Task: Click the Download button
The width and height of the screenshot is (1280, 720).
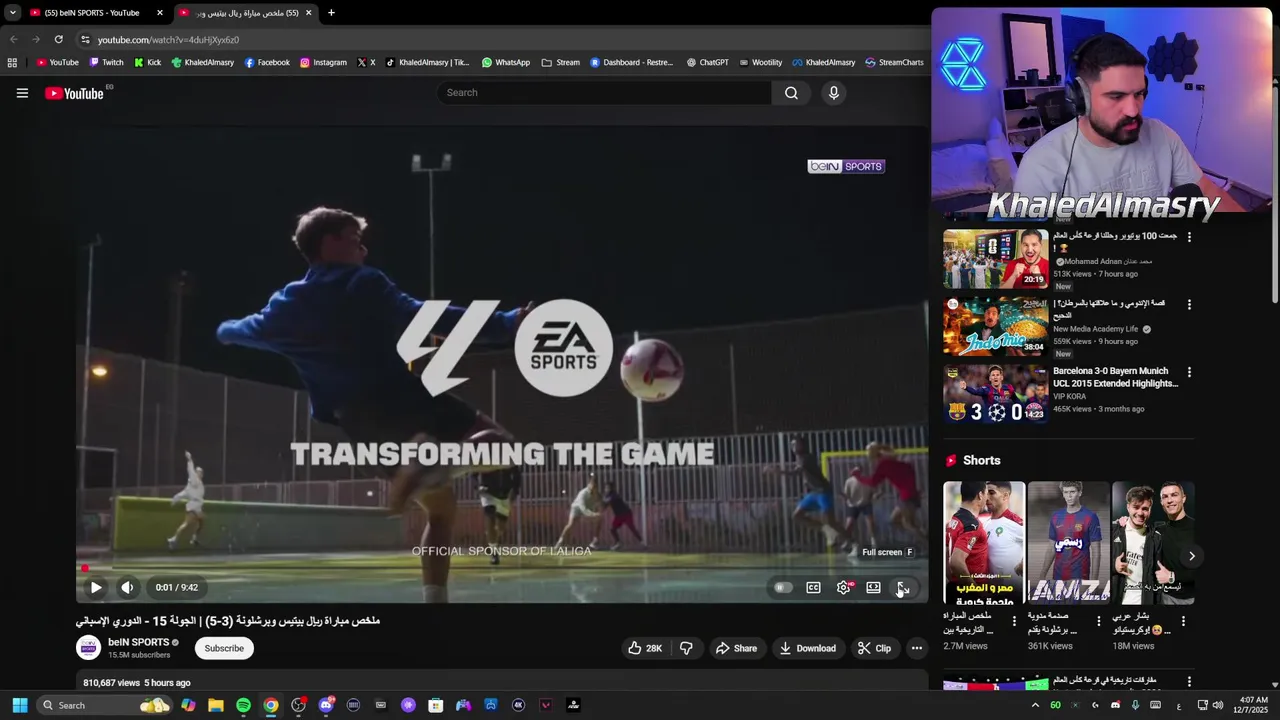Action: coord(807,648)
